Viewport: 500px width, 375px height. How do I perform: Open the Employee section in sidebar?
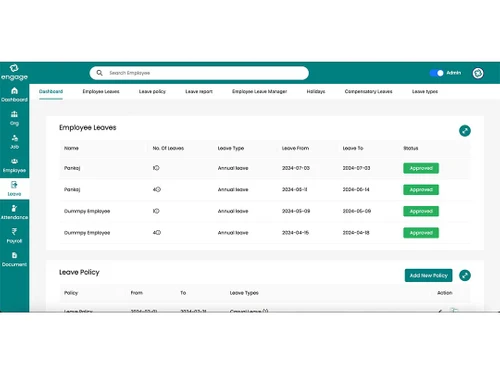(x=14, y=166)
